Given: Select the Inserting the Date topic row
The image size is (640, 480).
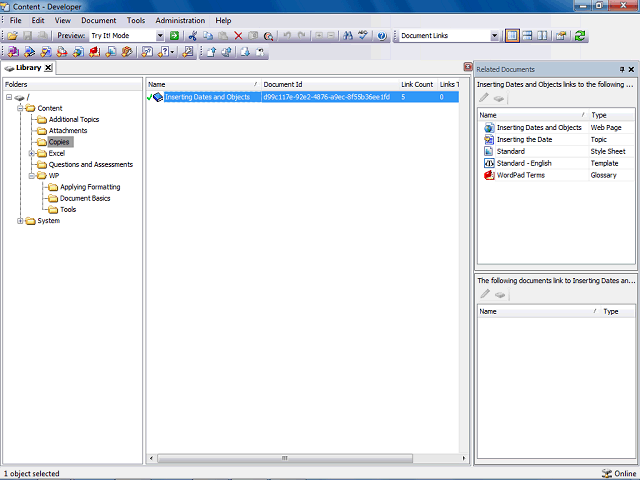Looking at the screenshot, I should pos(556,140).
